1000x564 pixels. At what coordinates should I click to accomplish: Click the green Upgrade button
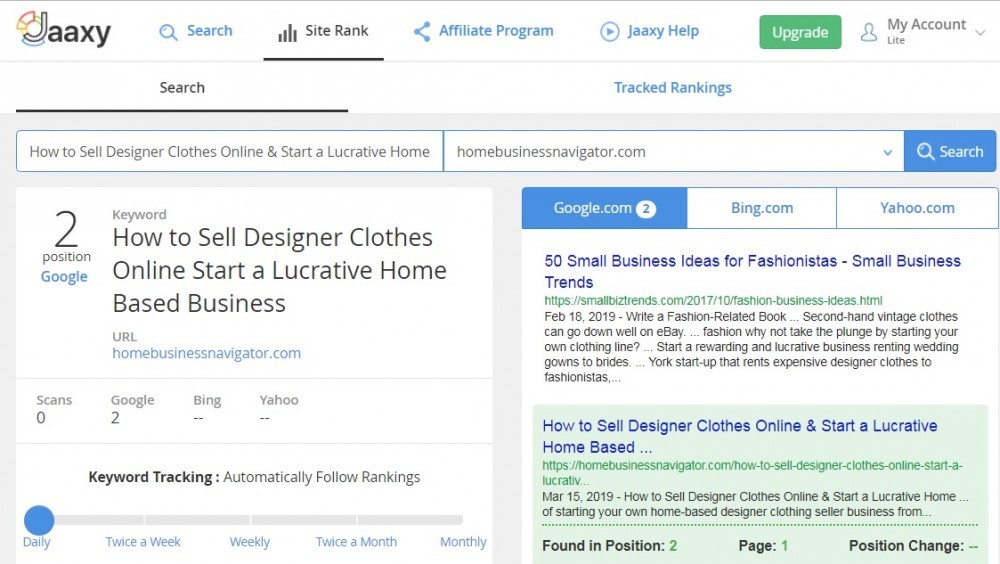(x=800, y=32)
